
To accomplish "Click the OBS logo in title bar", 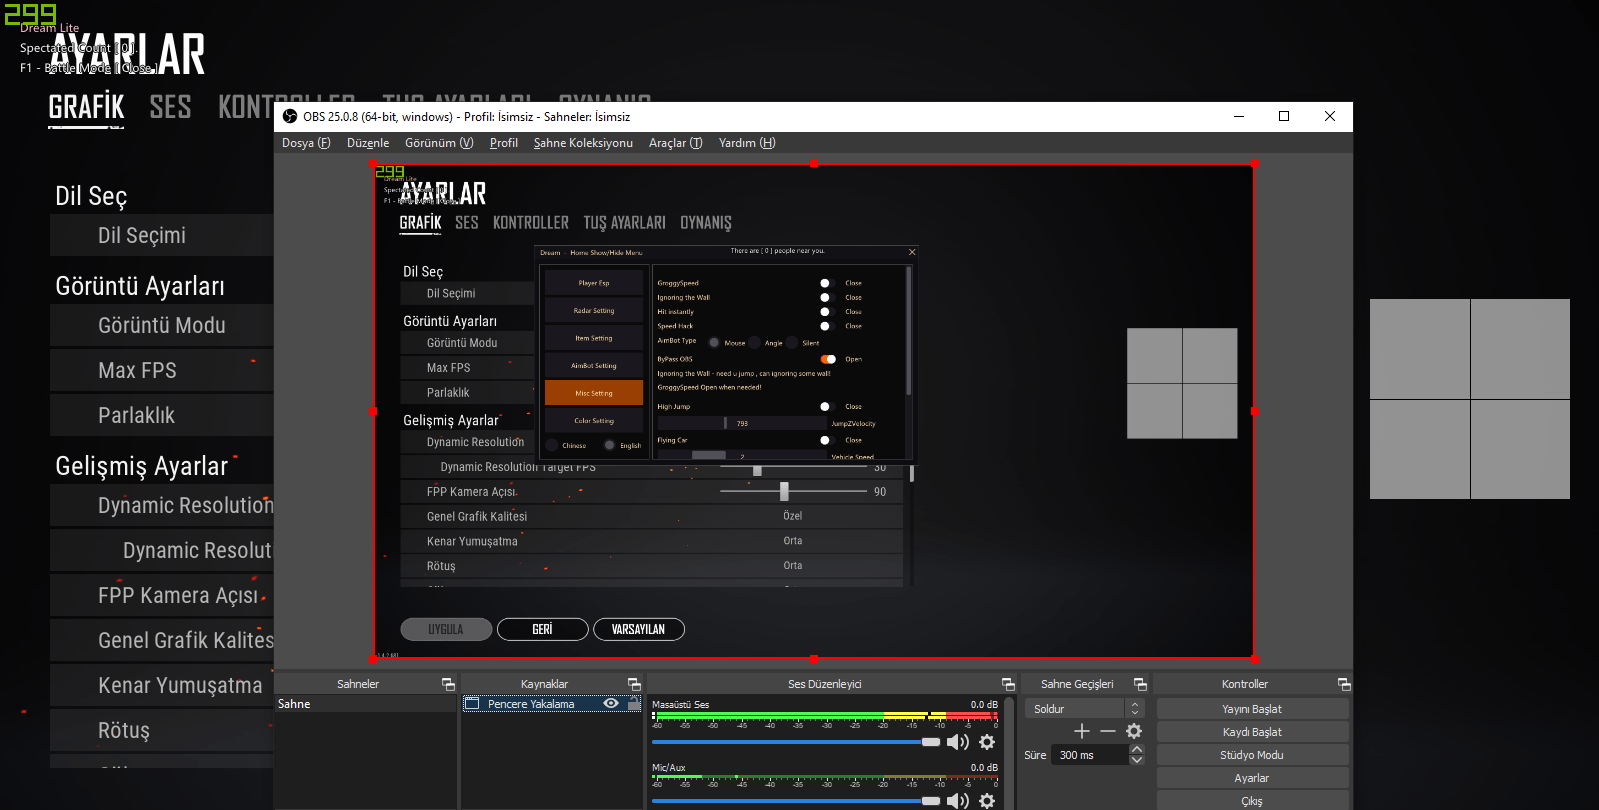I will pyautogui.click(x=290, y=116).
